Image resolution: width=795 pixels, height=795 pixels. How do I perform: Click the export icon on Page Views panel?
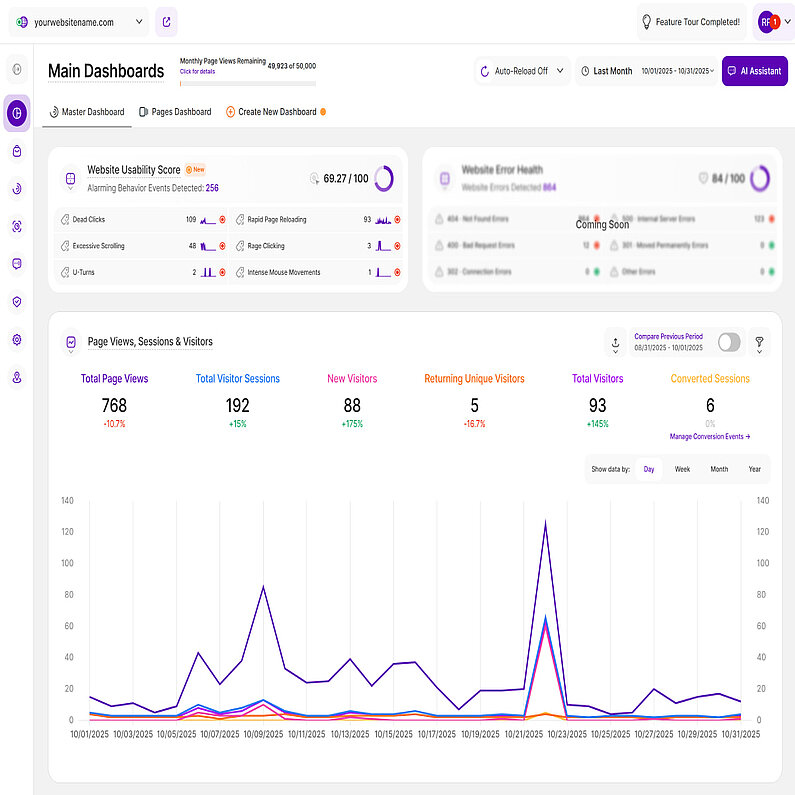[615, 342]
